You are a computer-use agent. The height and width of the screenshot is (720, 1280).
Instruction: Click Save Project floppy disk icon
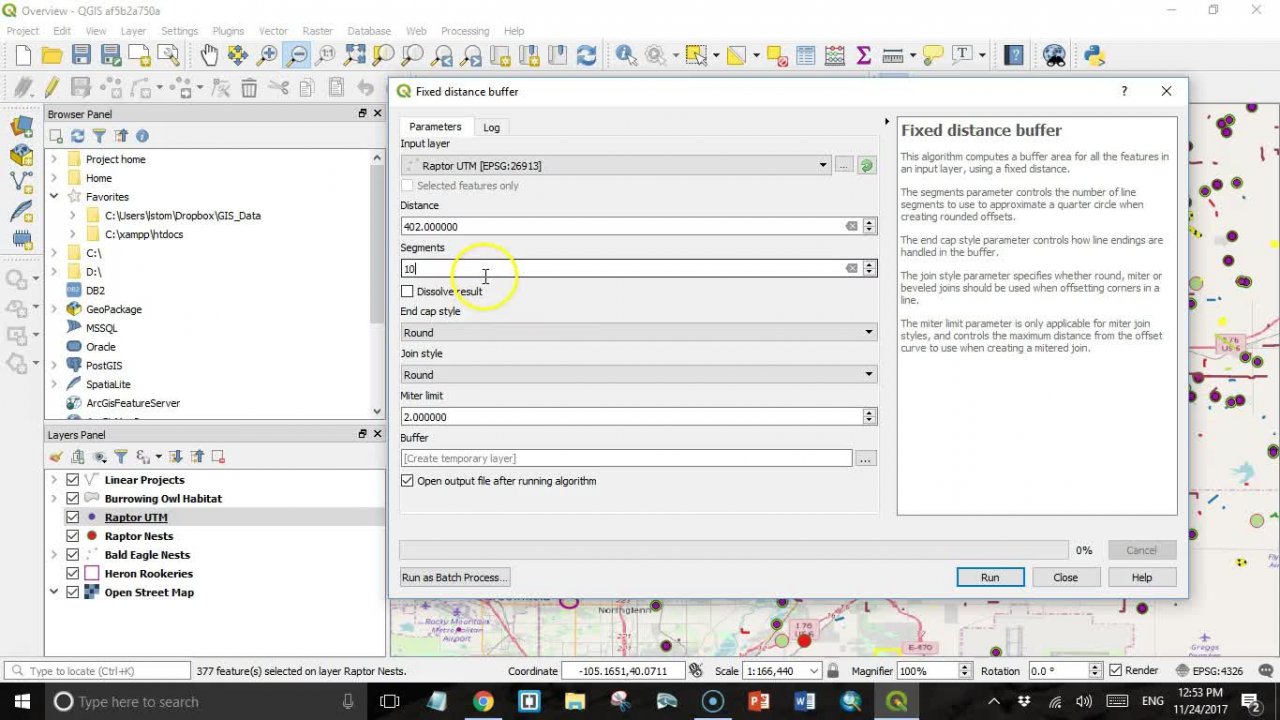click(81, 56)
